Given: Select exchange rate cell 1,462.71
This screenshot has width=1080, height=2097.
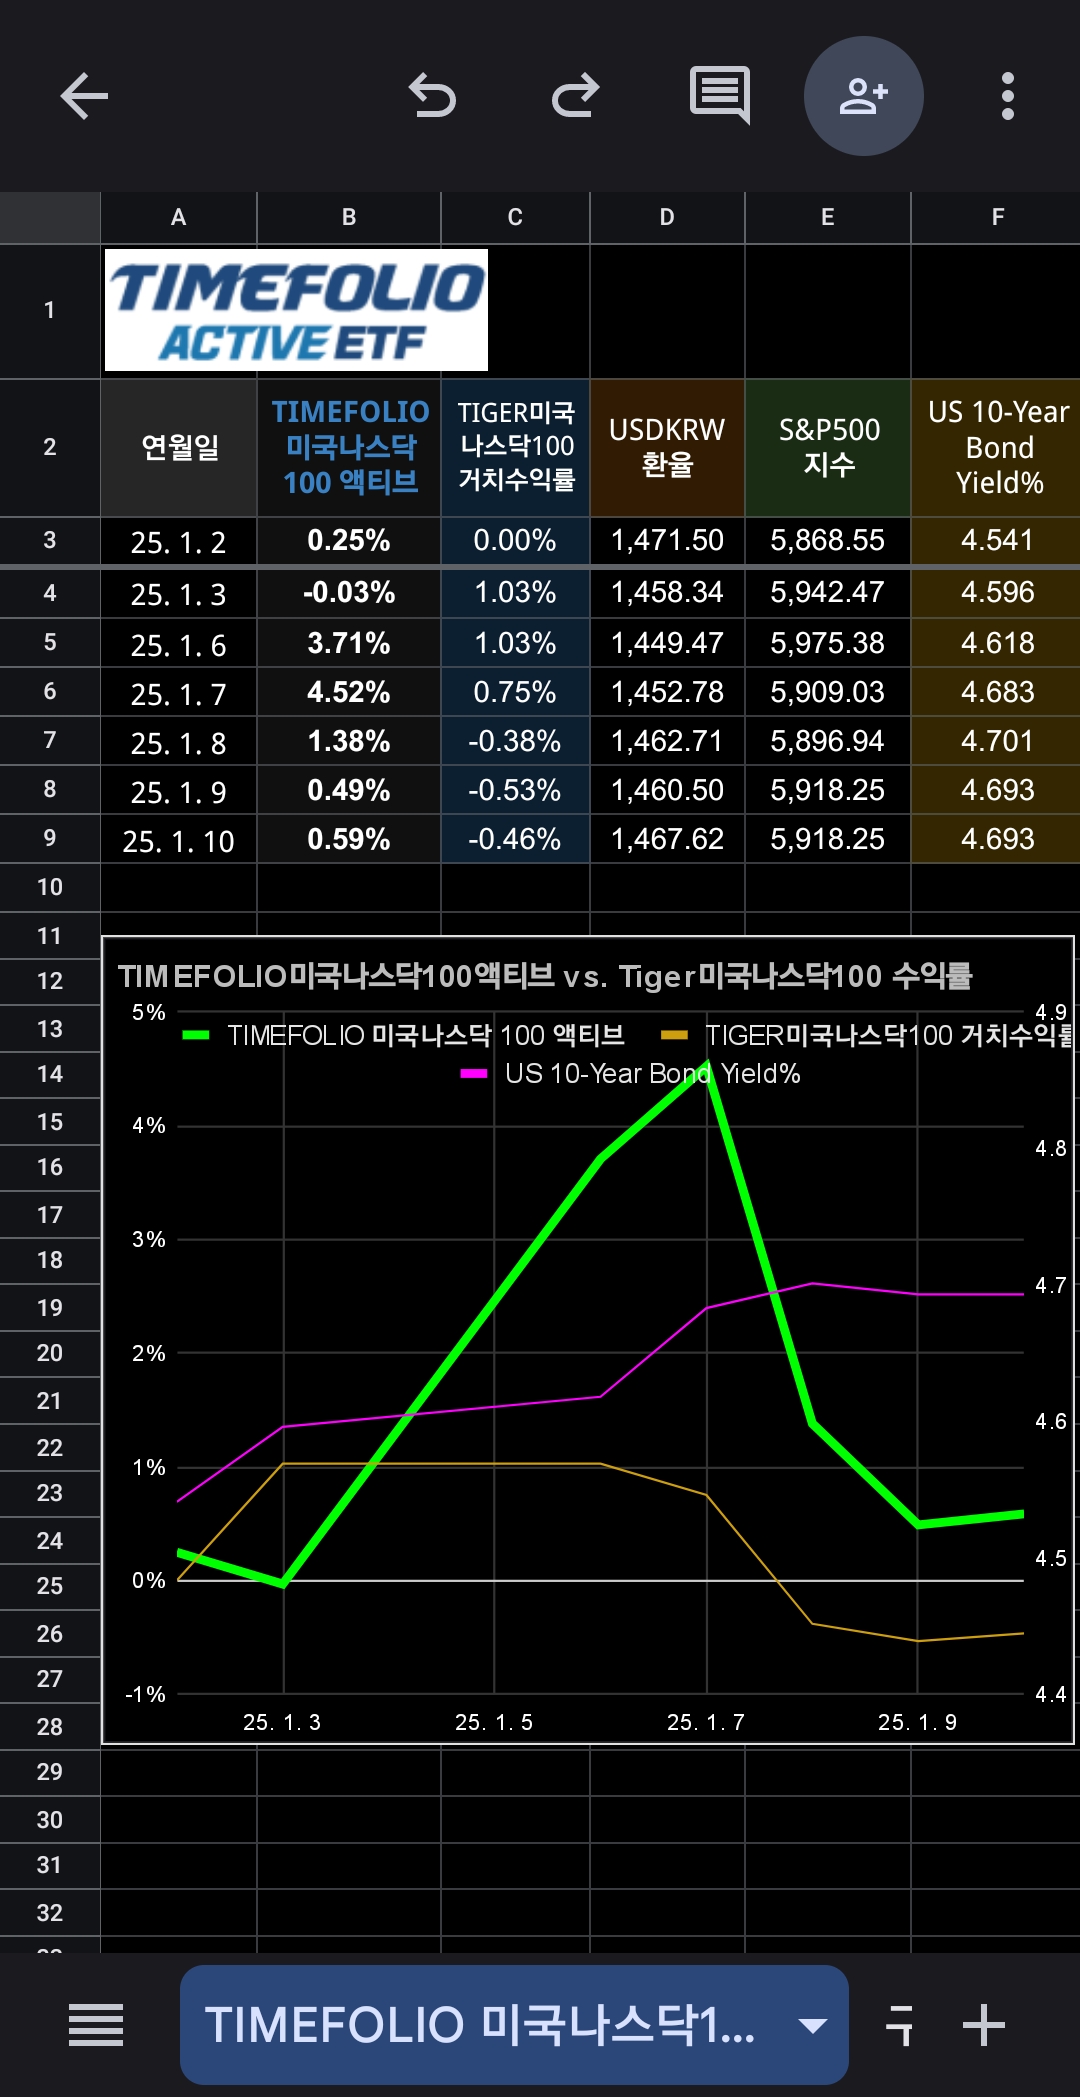Looking at the screenshot, I should (x=667, y=741).
